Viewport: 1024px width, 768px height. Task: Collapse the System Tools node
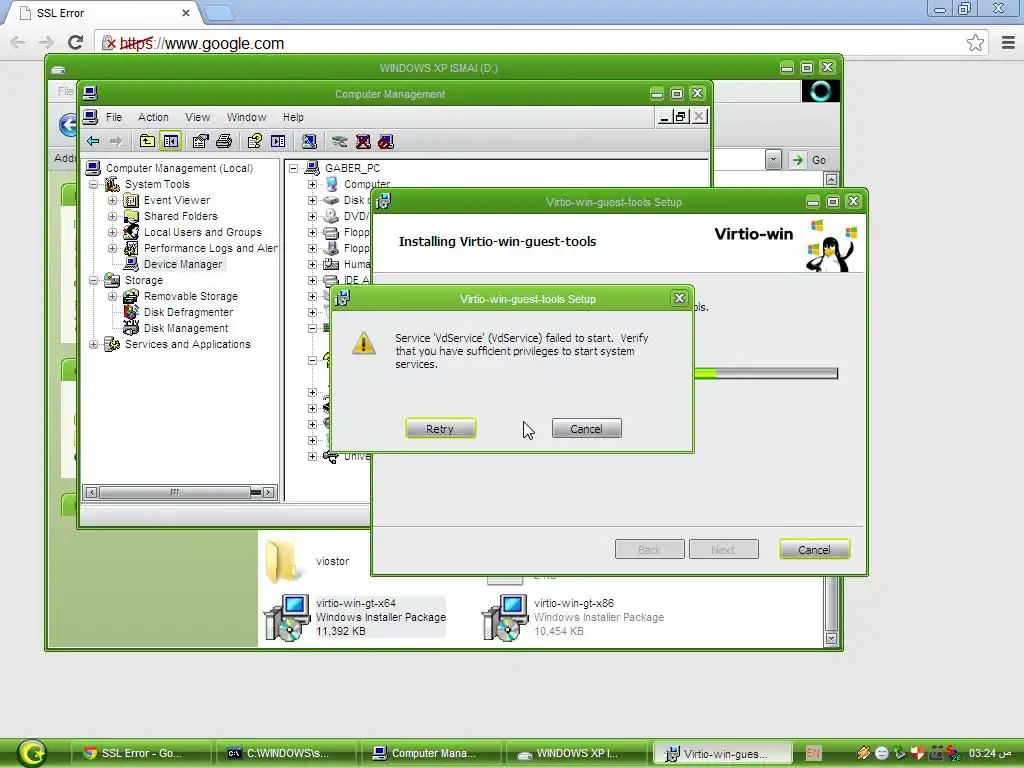coord(94,184)
